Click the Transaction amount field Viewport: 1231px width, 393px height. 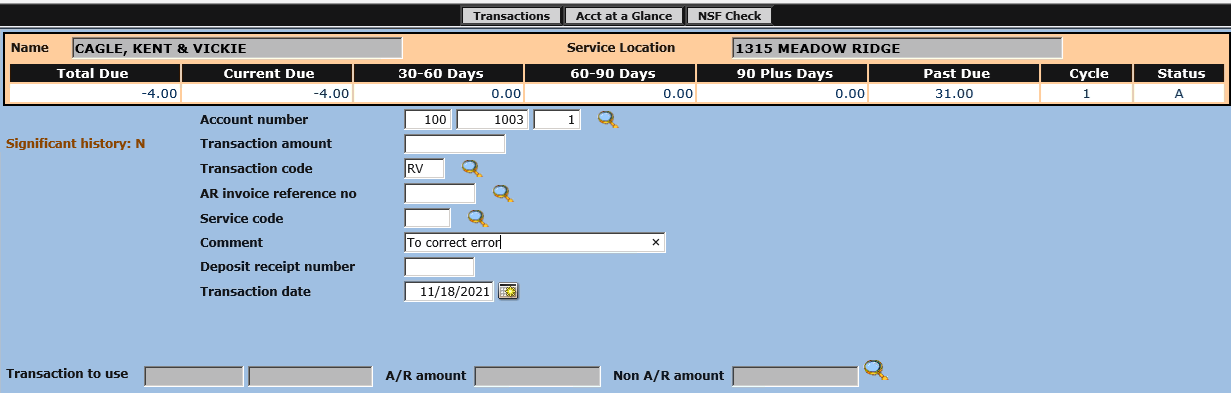[455, 144]
